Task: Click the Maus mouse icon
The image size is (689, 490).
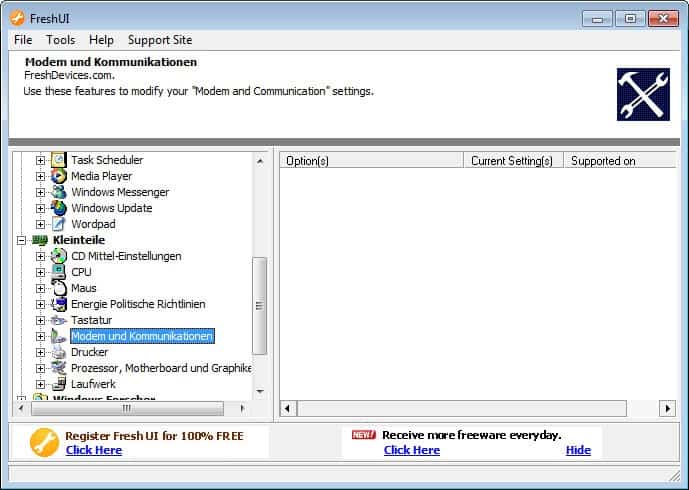Action: 58,288
